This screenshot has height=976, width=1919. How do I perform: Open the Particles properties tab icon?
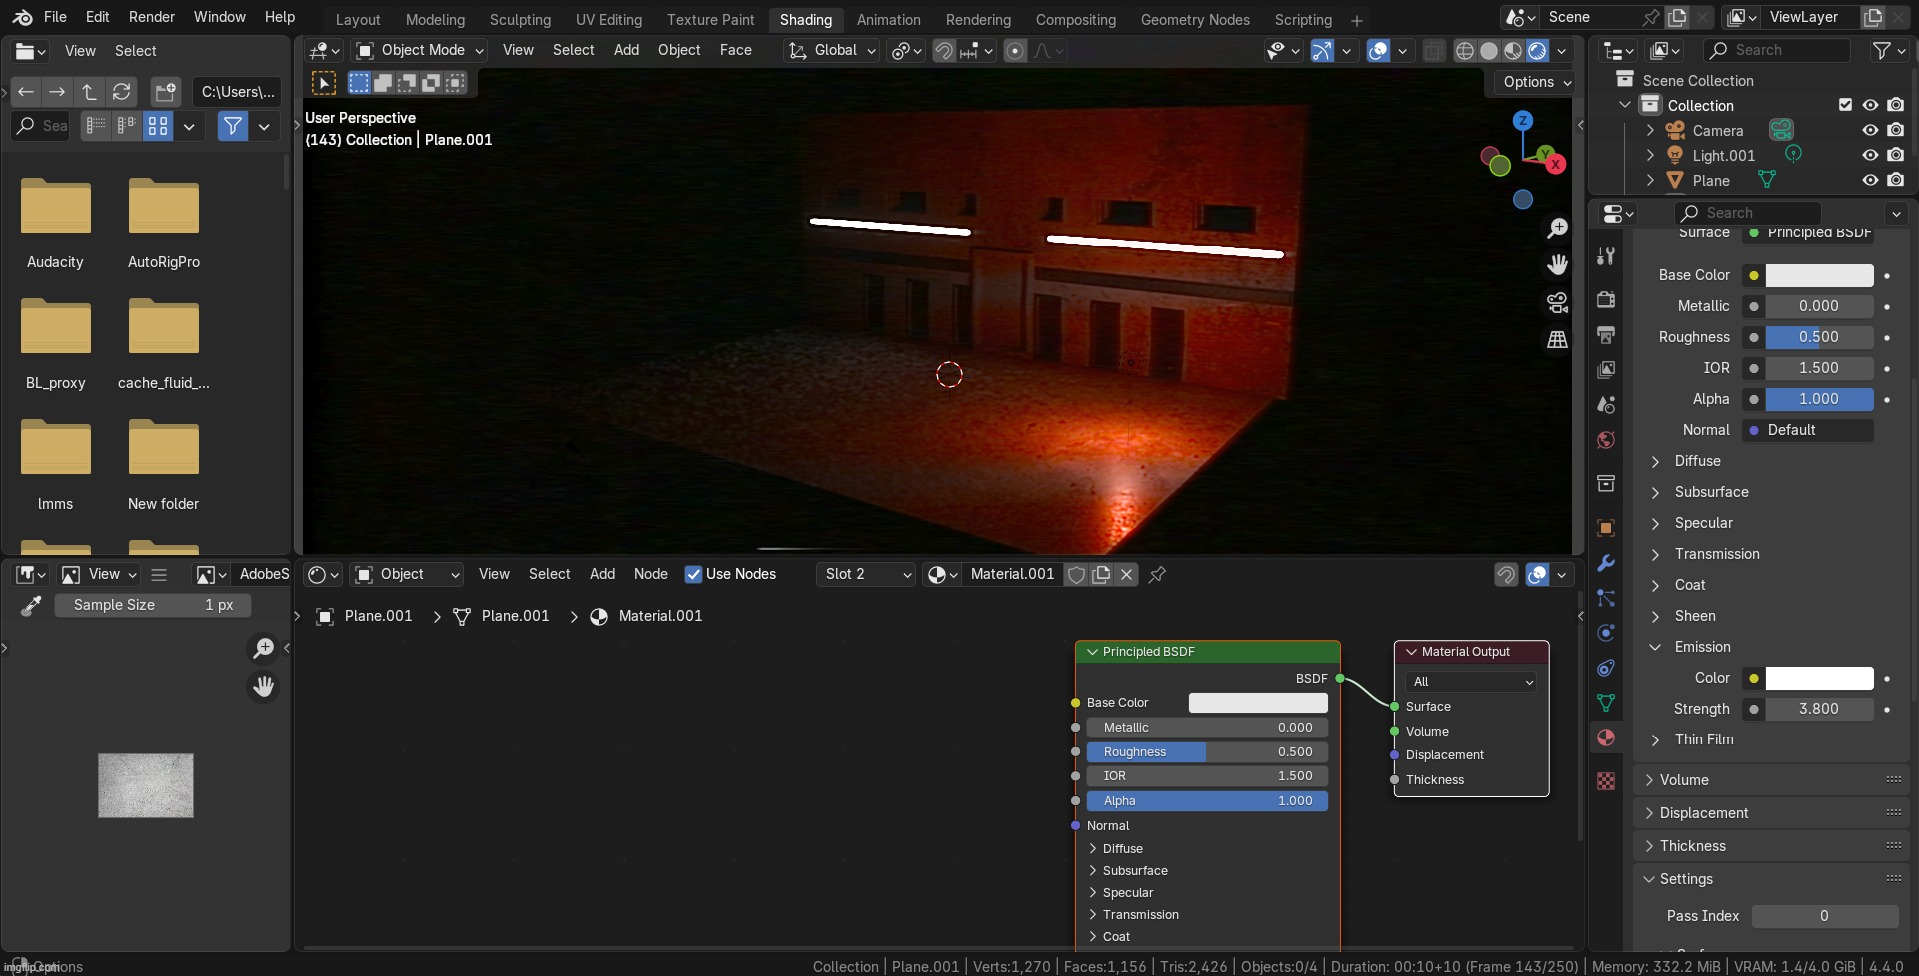[x=1606, y=598]
